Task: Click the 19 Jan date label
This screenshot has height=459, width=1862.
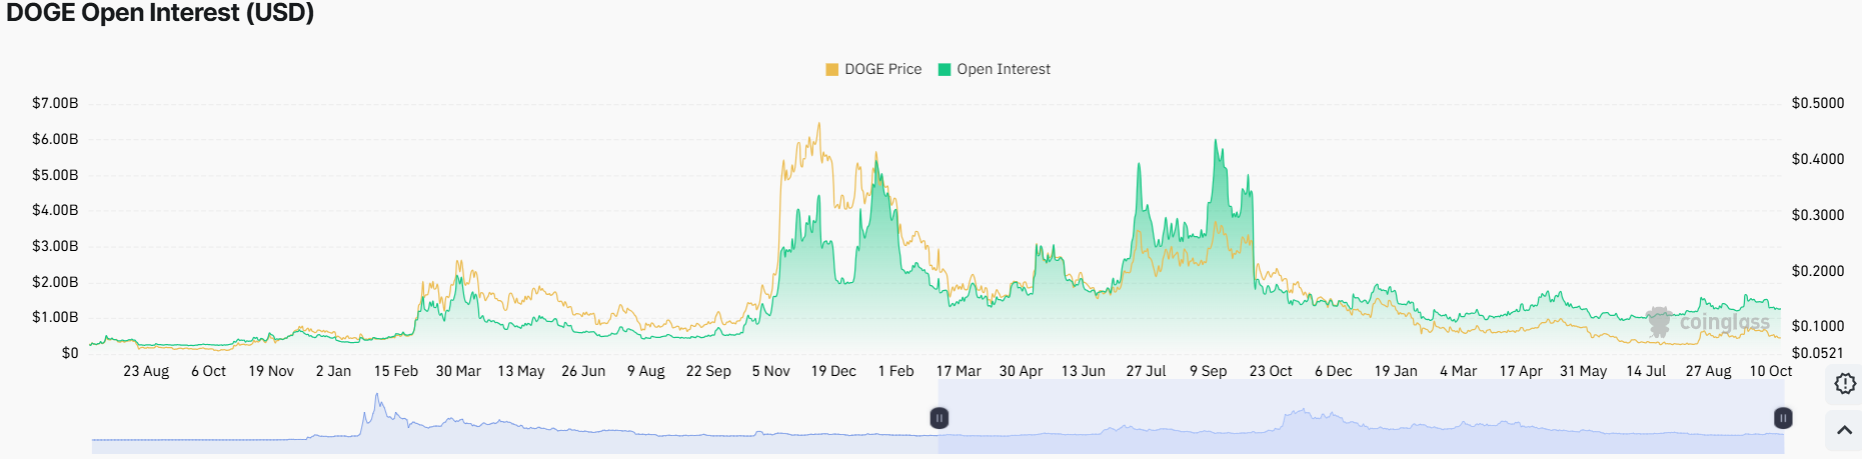Action: click(1396, 371)
